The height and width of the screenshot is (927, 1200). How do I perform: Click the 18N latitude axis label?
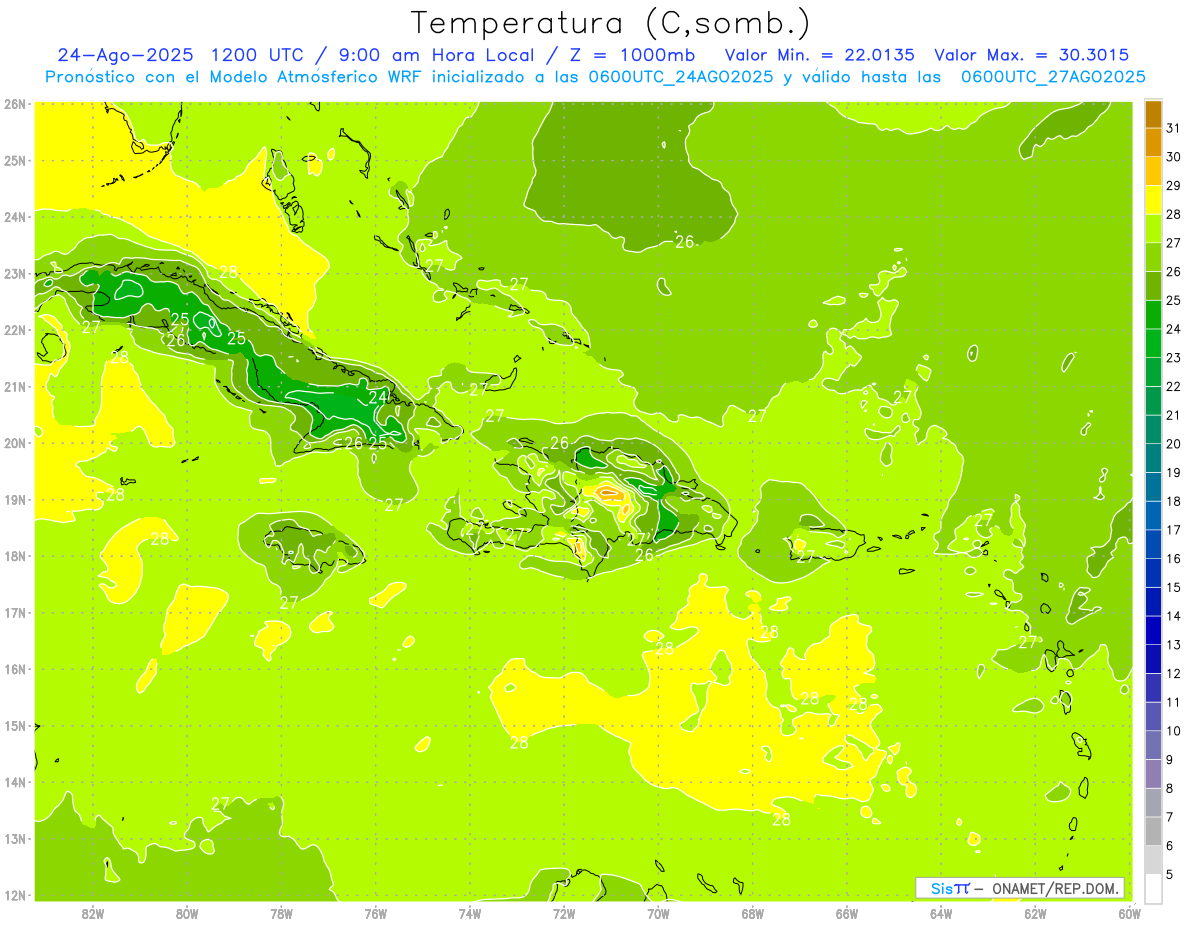15,555
